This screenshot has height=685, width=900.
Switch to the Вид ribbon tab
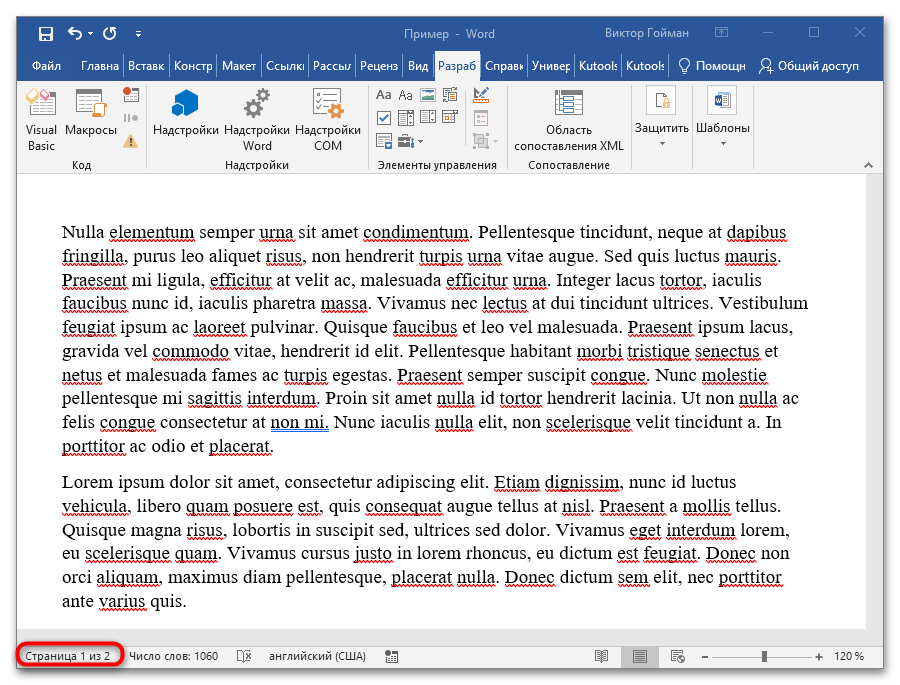[x=418, y=66]
